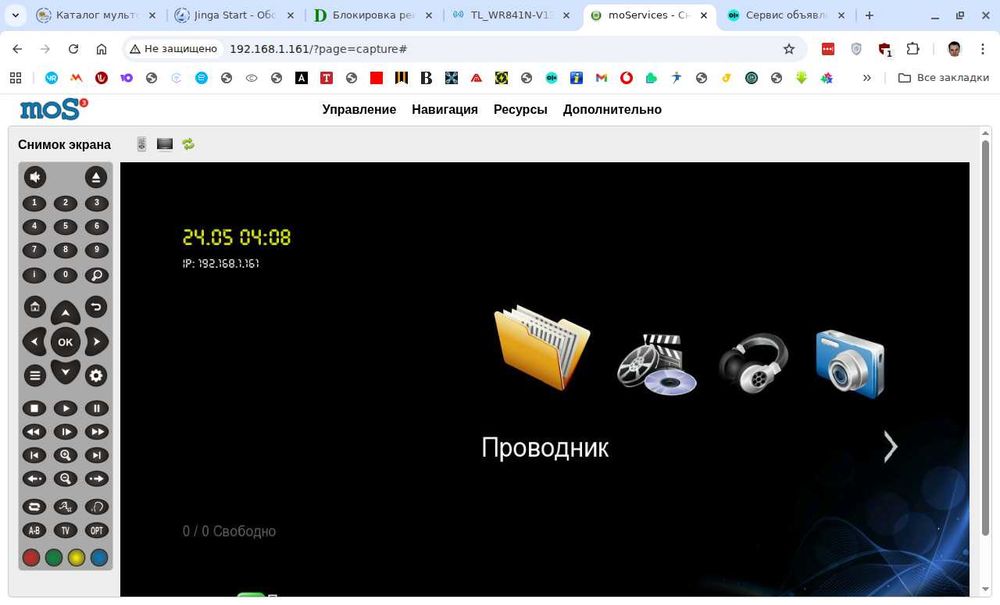Toggle the screen display icon in header
This screenshot has height=605, width=1000.
165,145
